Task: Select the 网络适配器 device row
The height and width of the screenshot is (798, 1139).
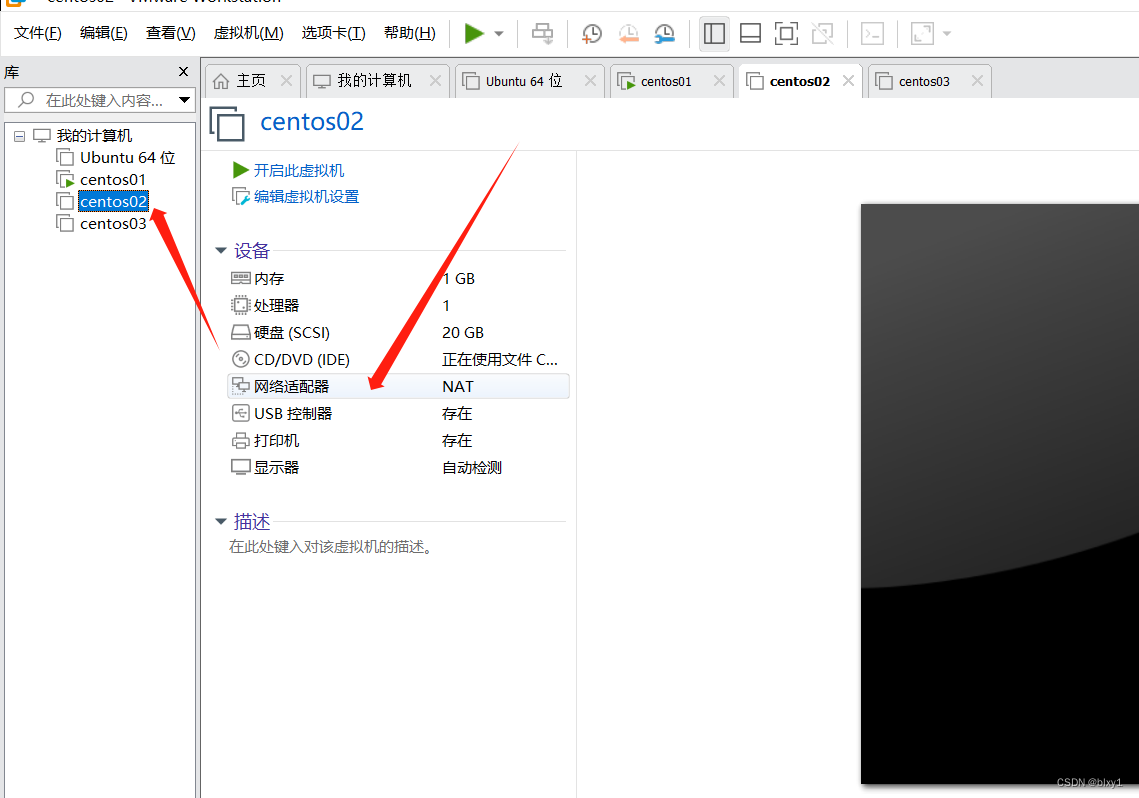Action: [398, 386]
